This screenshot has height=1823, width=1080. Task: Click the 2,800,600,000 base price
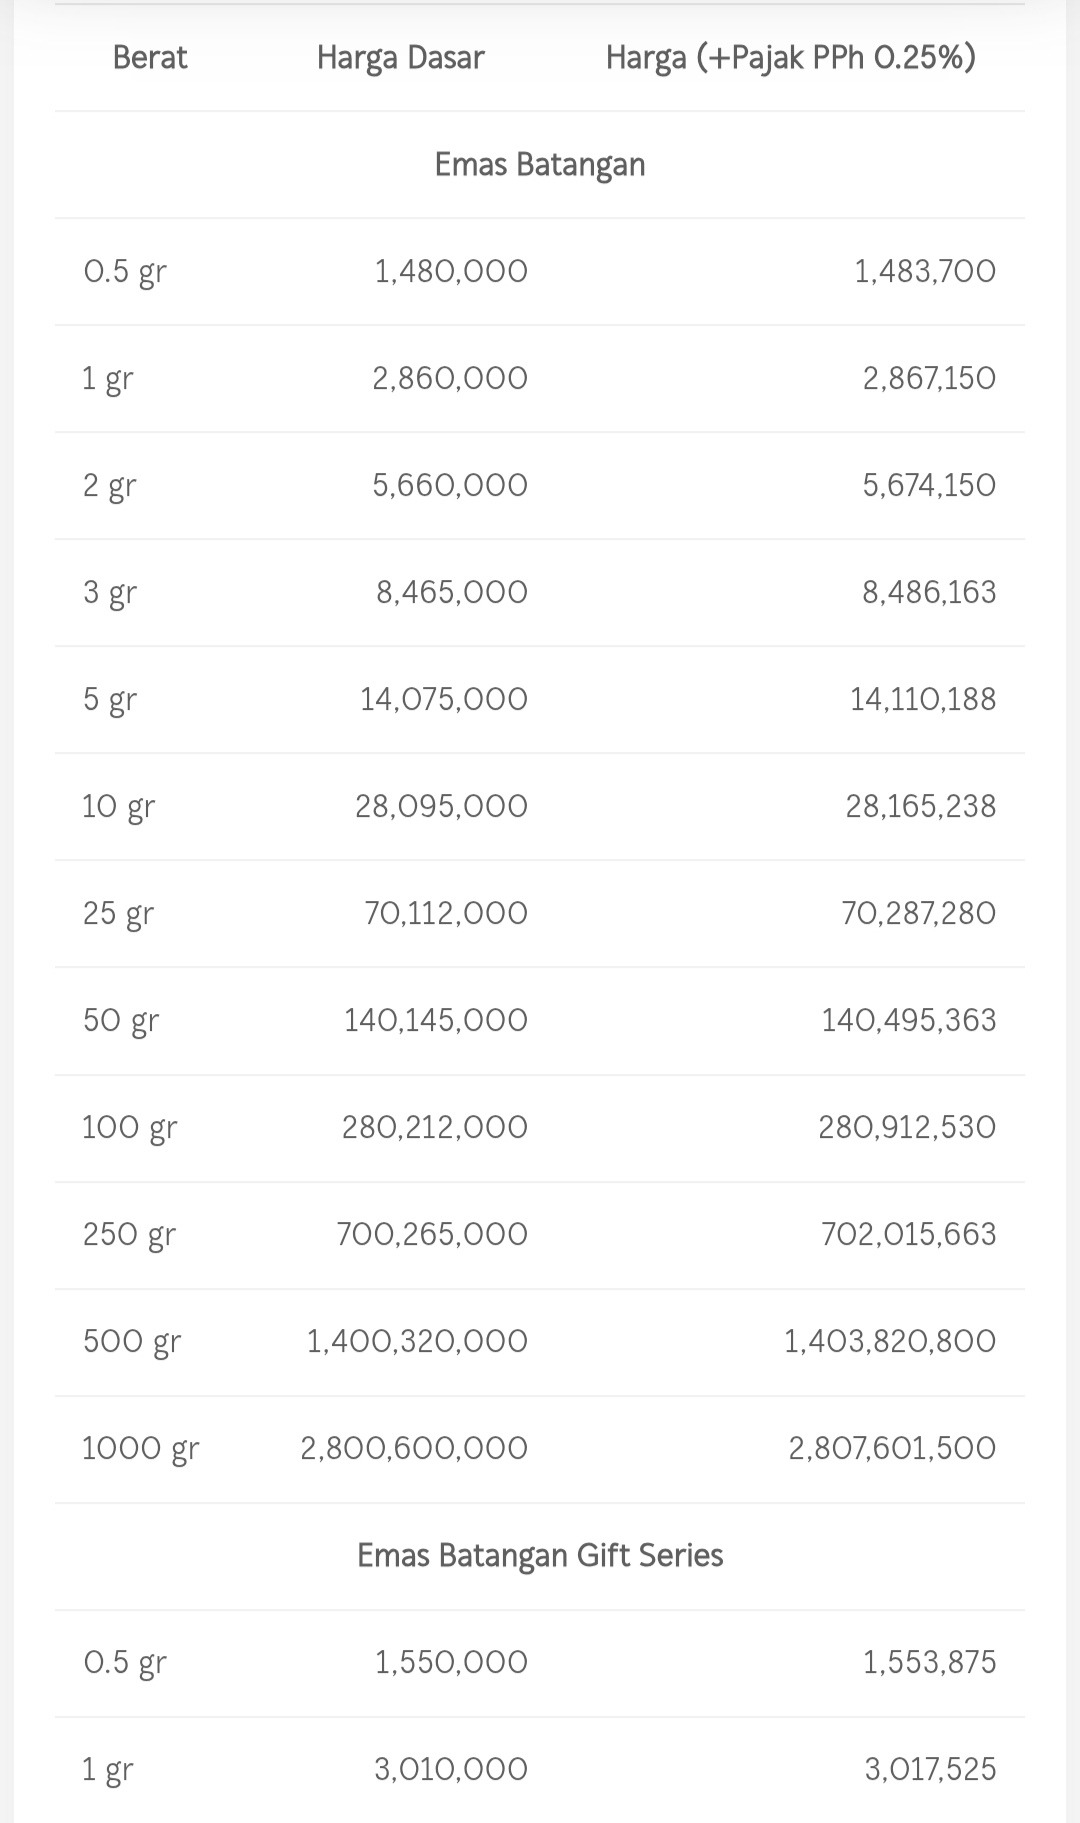pyautogui.click(x=414, y=1449)
